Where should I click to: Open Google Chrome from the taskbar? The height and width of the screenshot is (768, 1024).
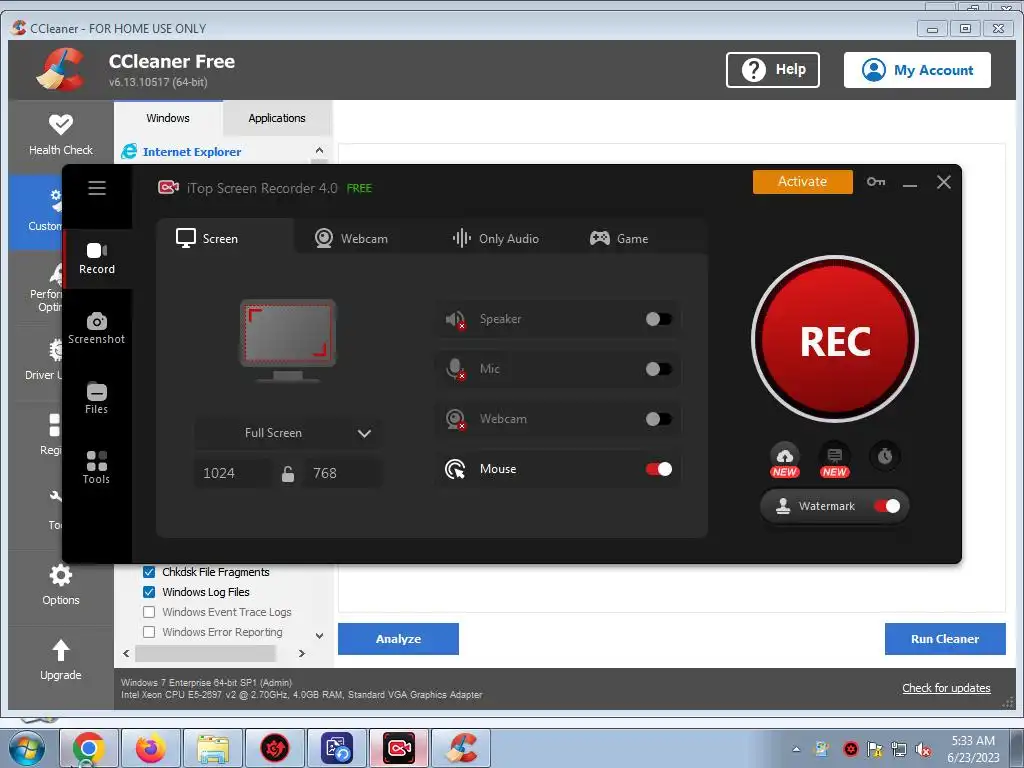pos(89,748)
